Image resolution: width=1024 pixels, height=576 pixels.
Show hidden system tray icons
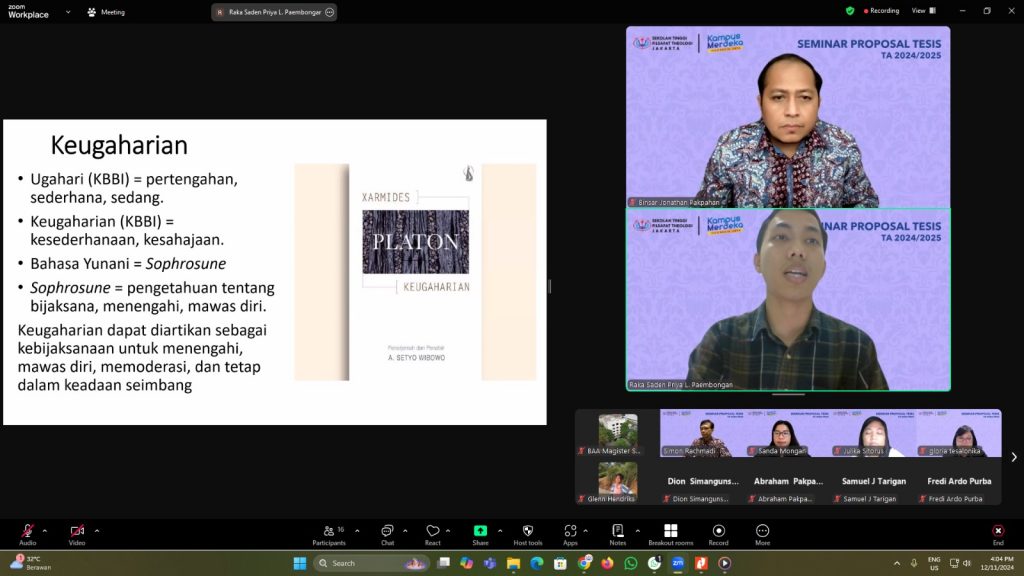tap(897, 563)
